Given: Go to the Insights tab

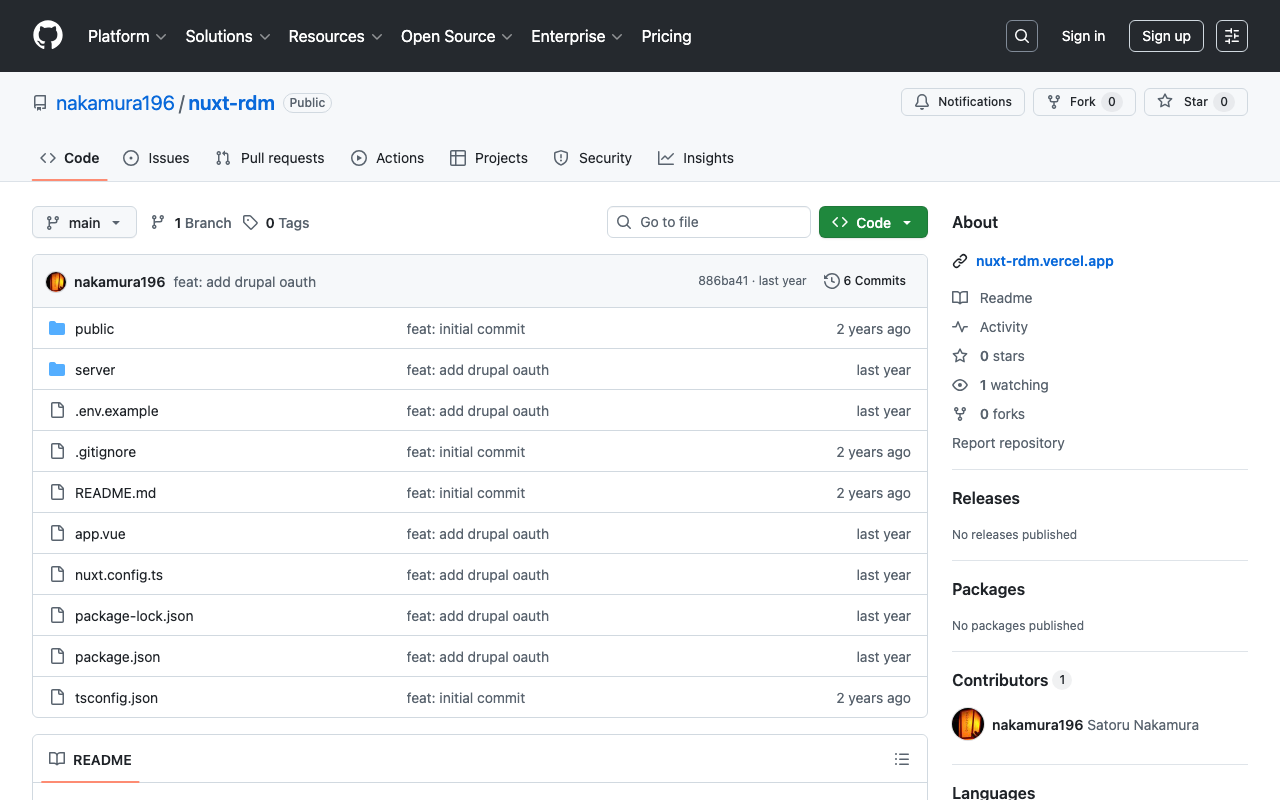Looking at the screenshot, I should (695, 158).
